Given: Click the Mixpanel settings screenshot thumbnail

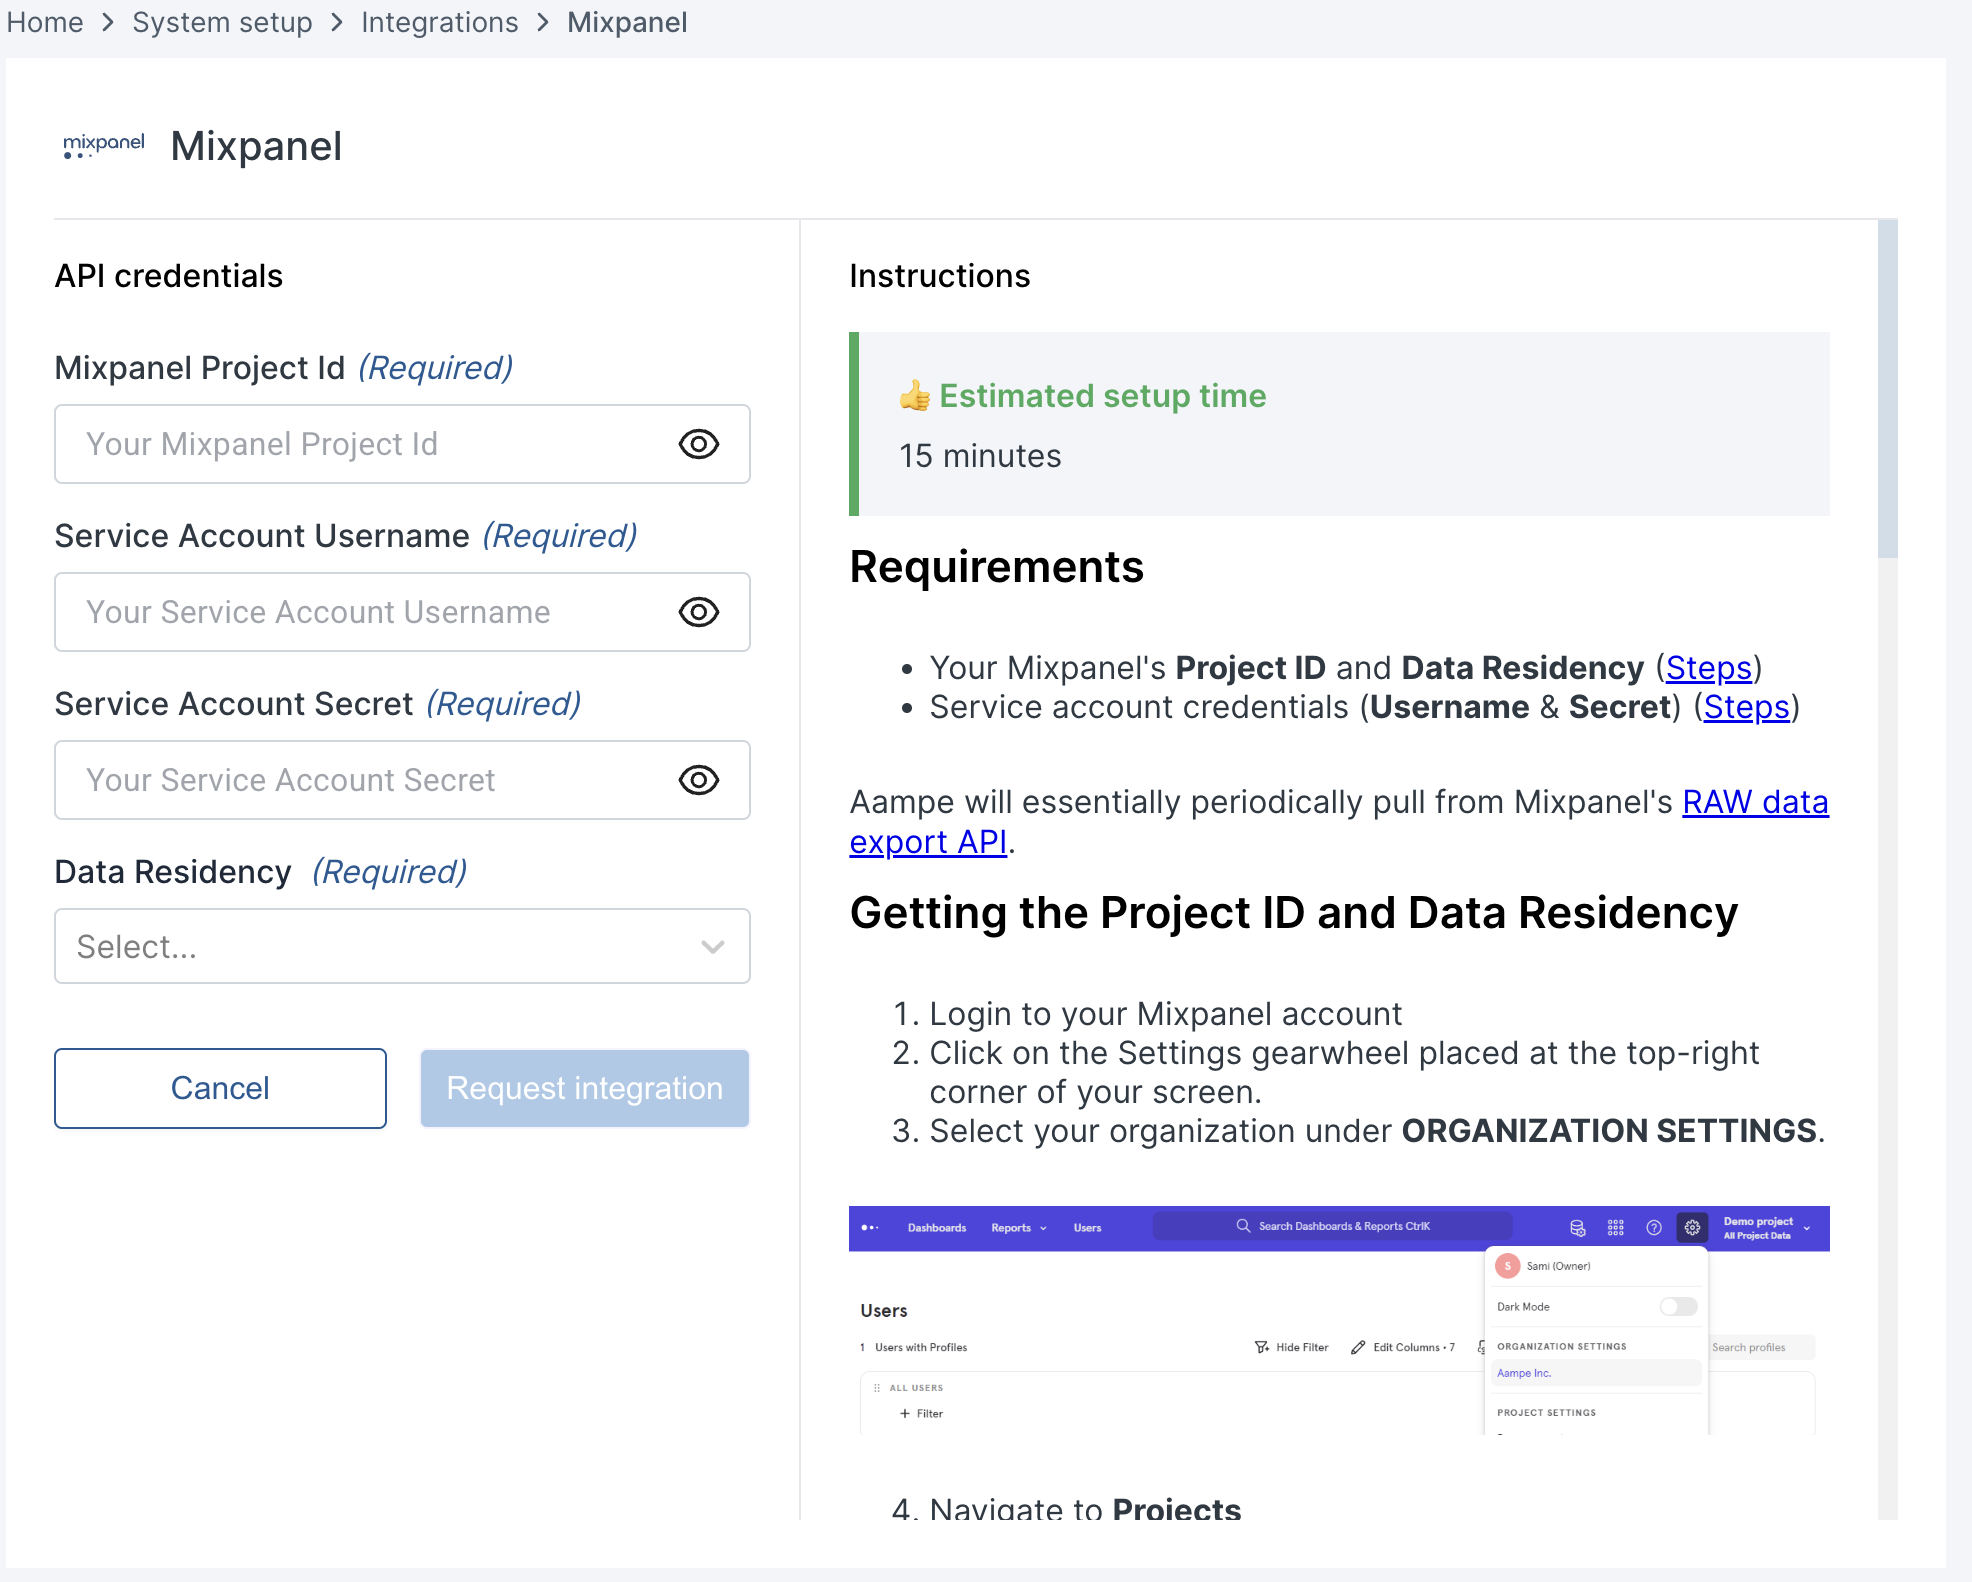Looking at the screenshot, I should point(1338,1320).
